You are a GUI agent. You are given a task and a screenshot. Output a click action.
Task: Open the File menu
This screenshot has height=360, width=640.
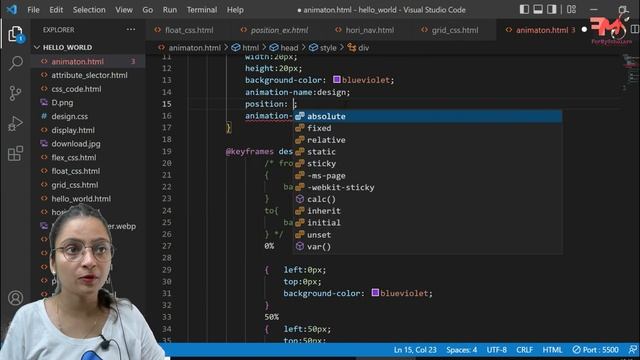pos(33,9)
